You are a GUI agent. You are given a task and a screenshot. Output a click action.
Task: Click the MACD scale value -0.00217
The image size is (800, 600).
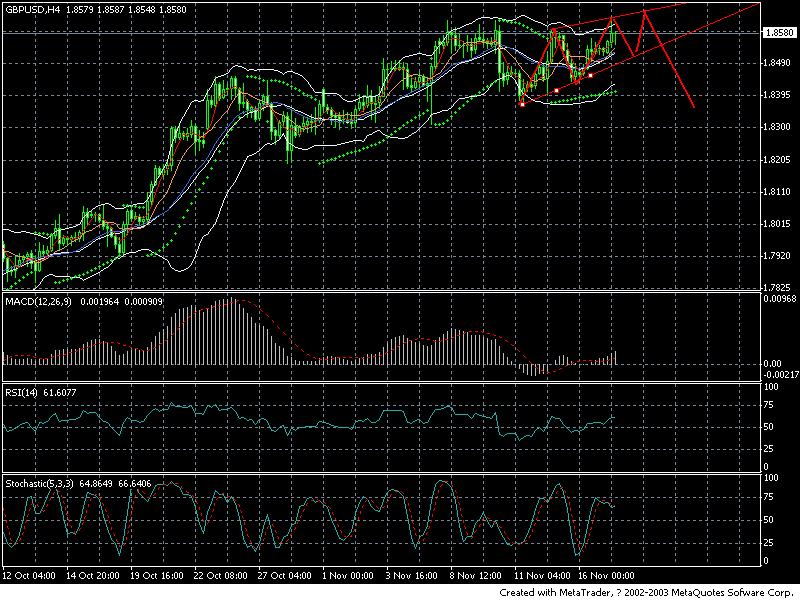click(x=781, y=375)
